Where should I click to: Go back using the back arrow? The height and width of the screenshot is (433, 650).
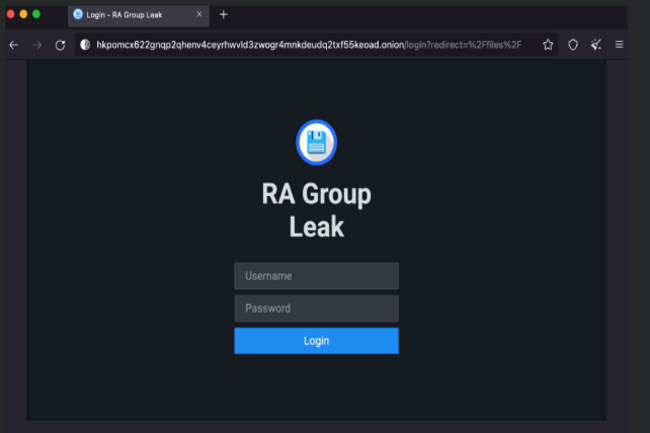click(14, 45)
